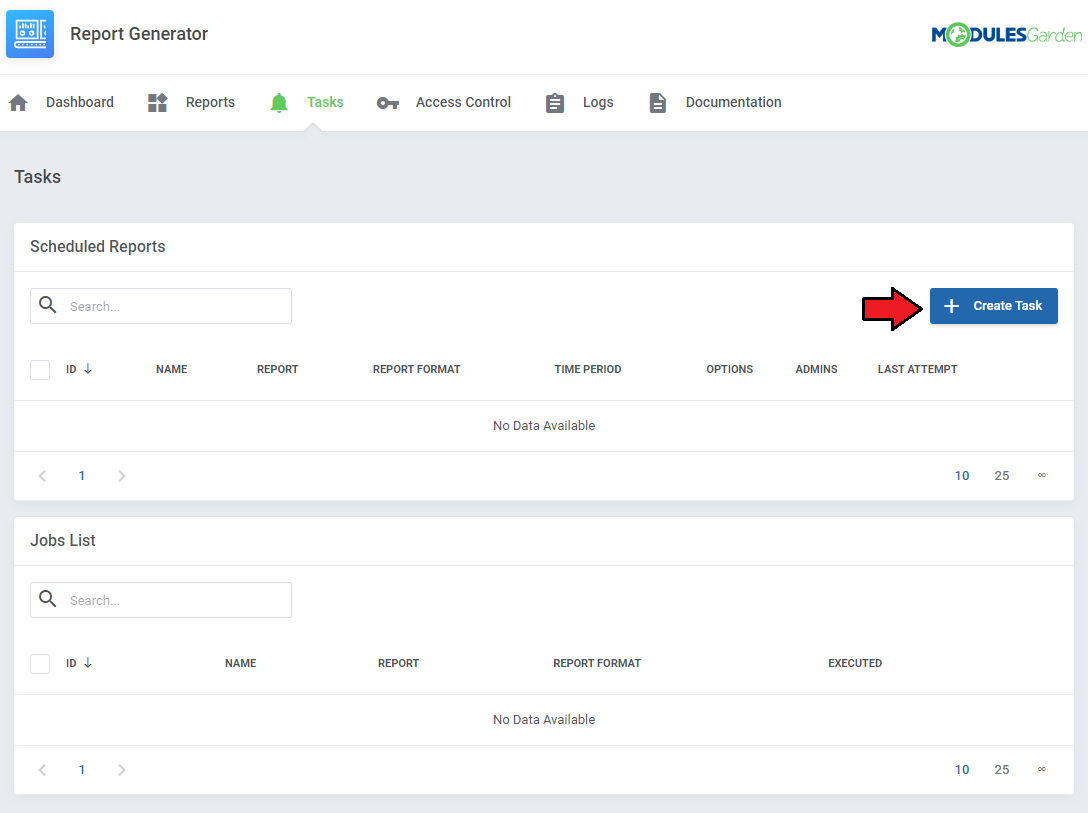Click the OPTIONS column header
Viewport: 1088px width, 813px height.
(729, 369)
